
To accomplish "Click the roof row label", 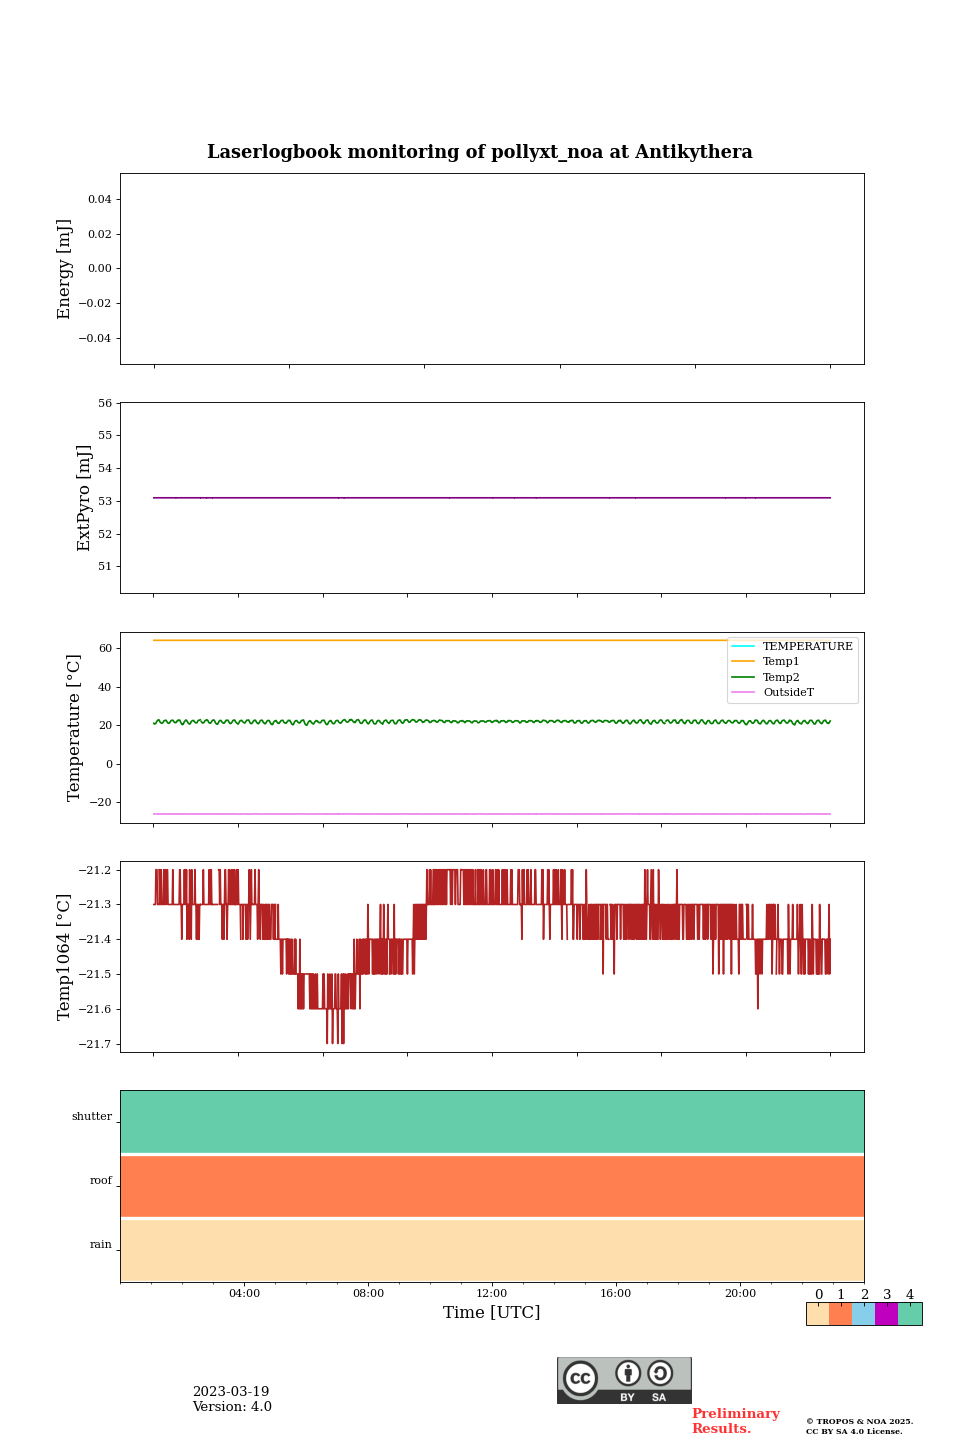I will (x=101, y=1180).
